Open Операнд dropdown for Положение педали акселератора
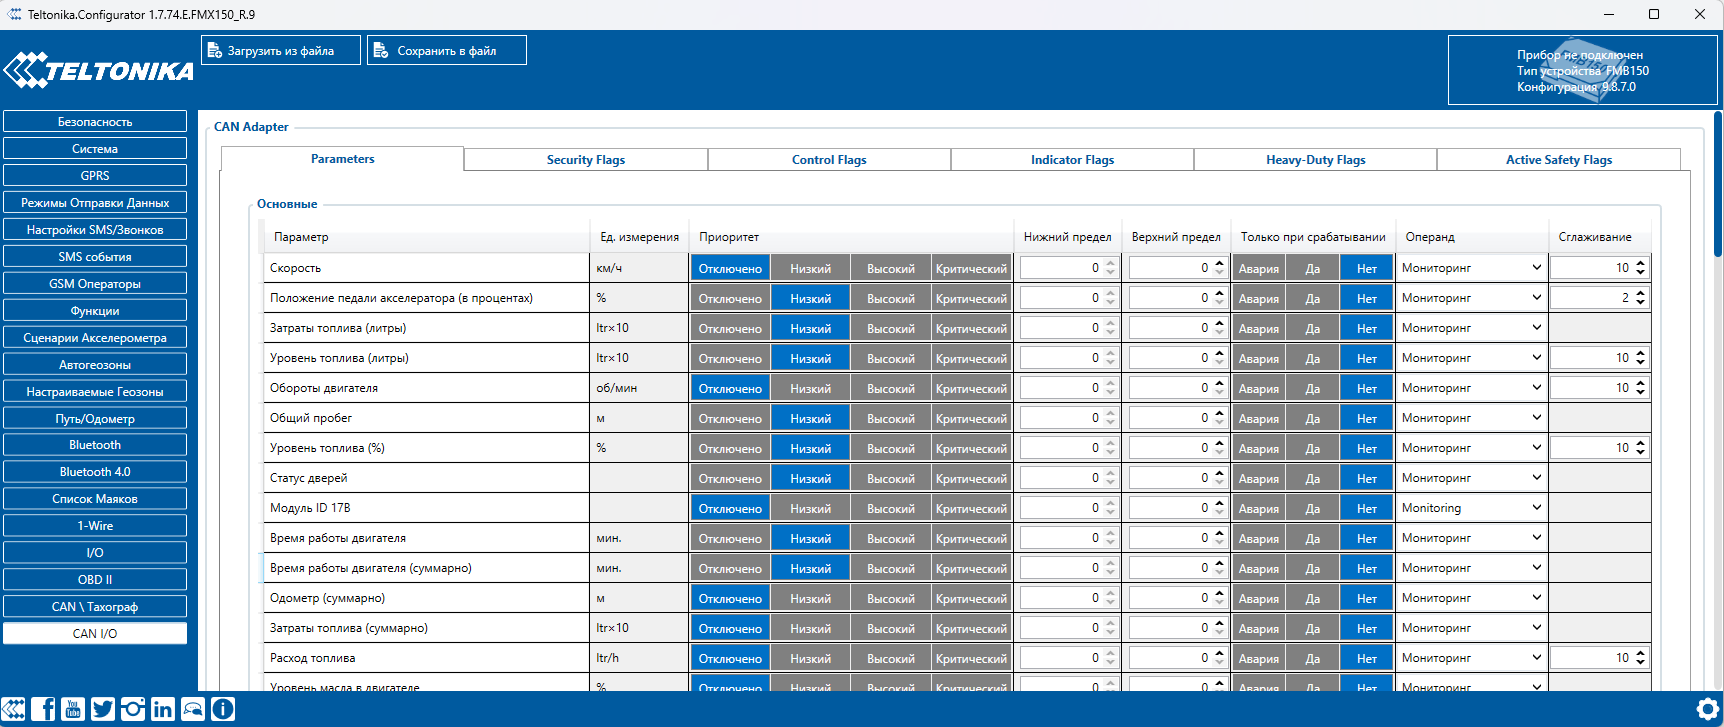Image resolution: width=1724 pixels, height=727 pixels. coord(1471,298)
